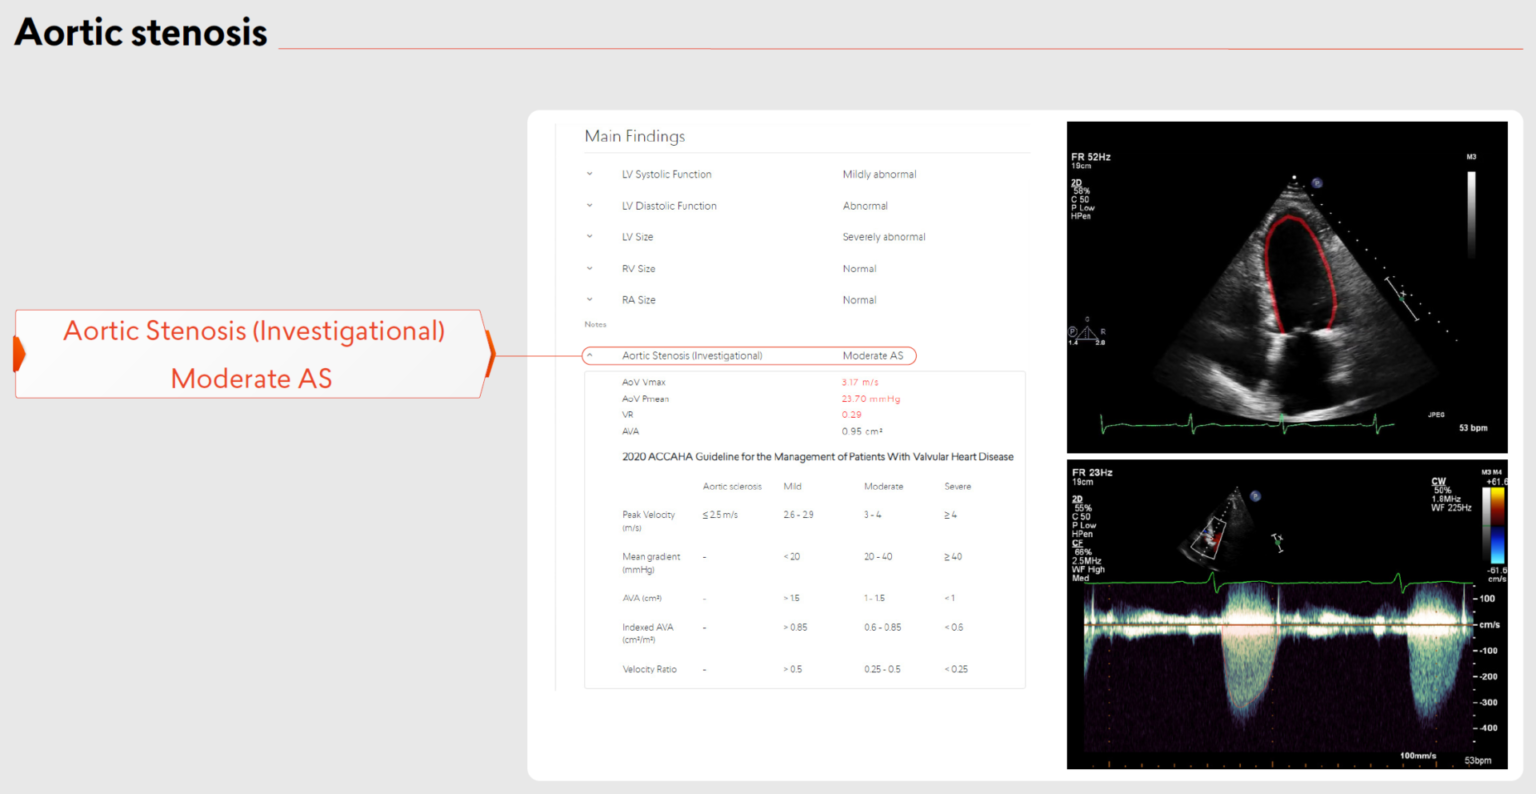Image resolution: width=1536 pixels, height=794 pixels.
Task: Click the 2020 ACC/AHA Guideline title
Action: click(x=817, y=457)
